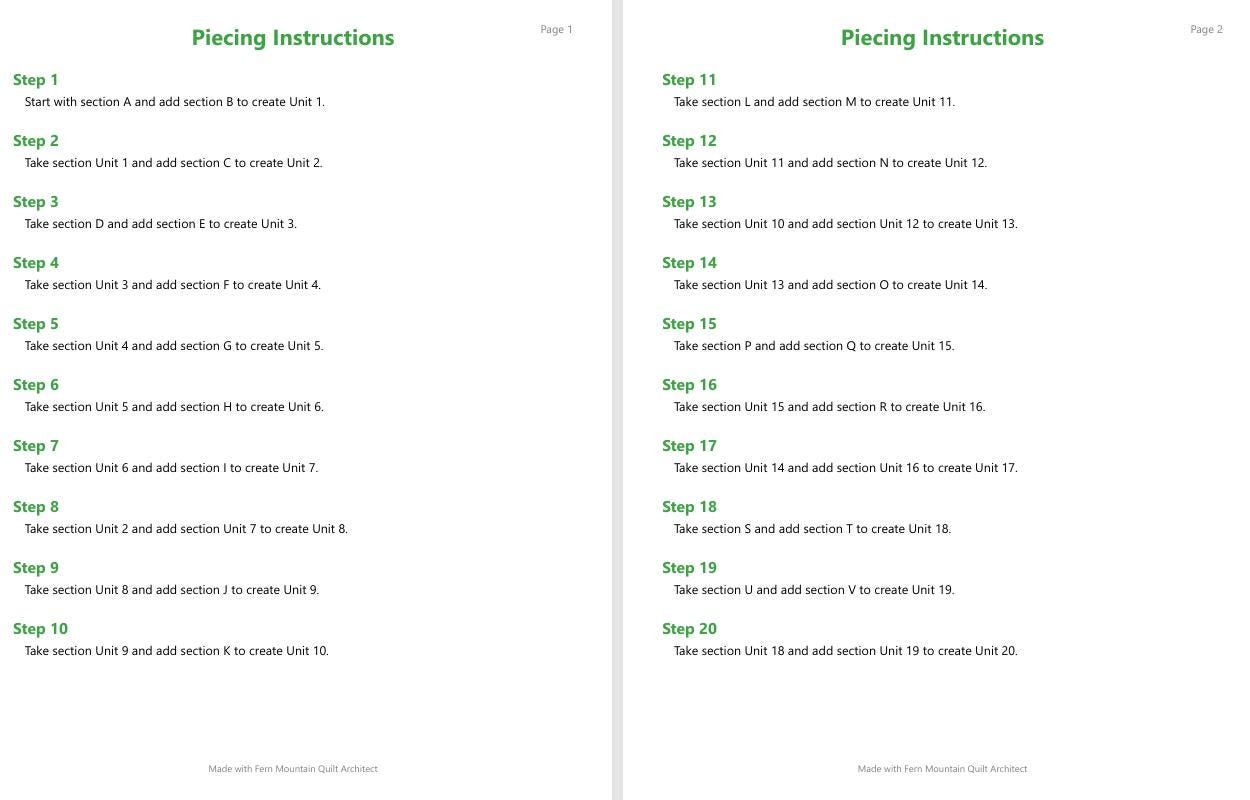Viewport: 1250px width, 800px height.
Task: Select the Step 20 heading
Action: tap(689, 629)
